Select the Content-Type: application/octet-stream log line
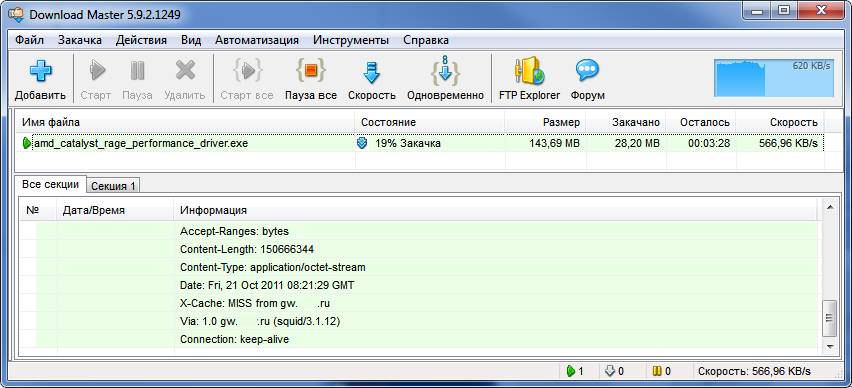This screenshot has width=852, height=388. coord(418,267)
